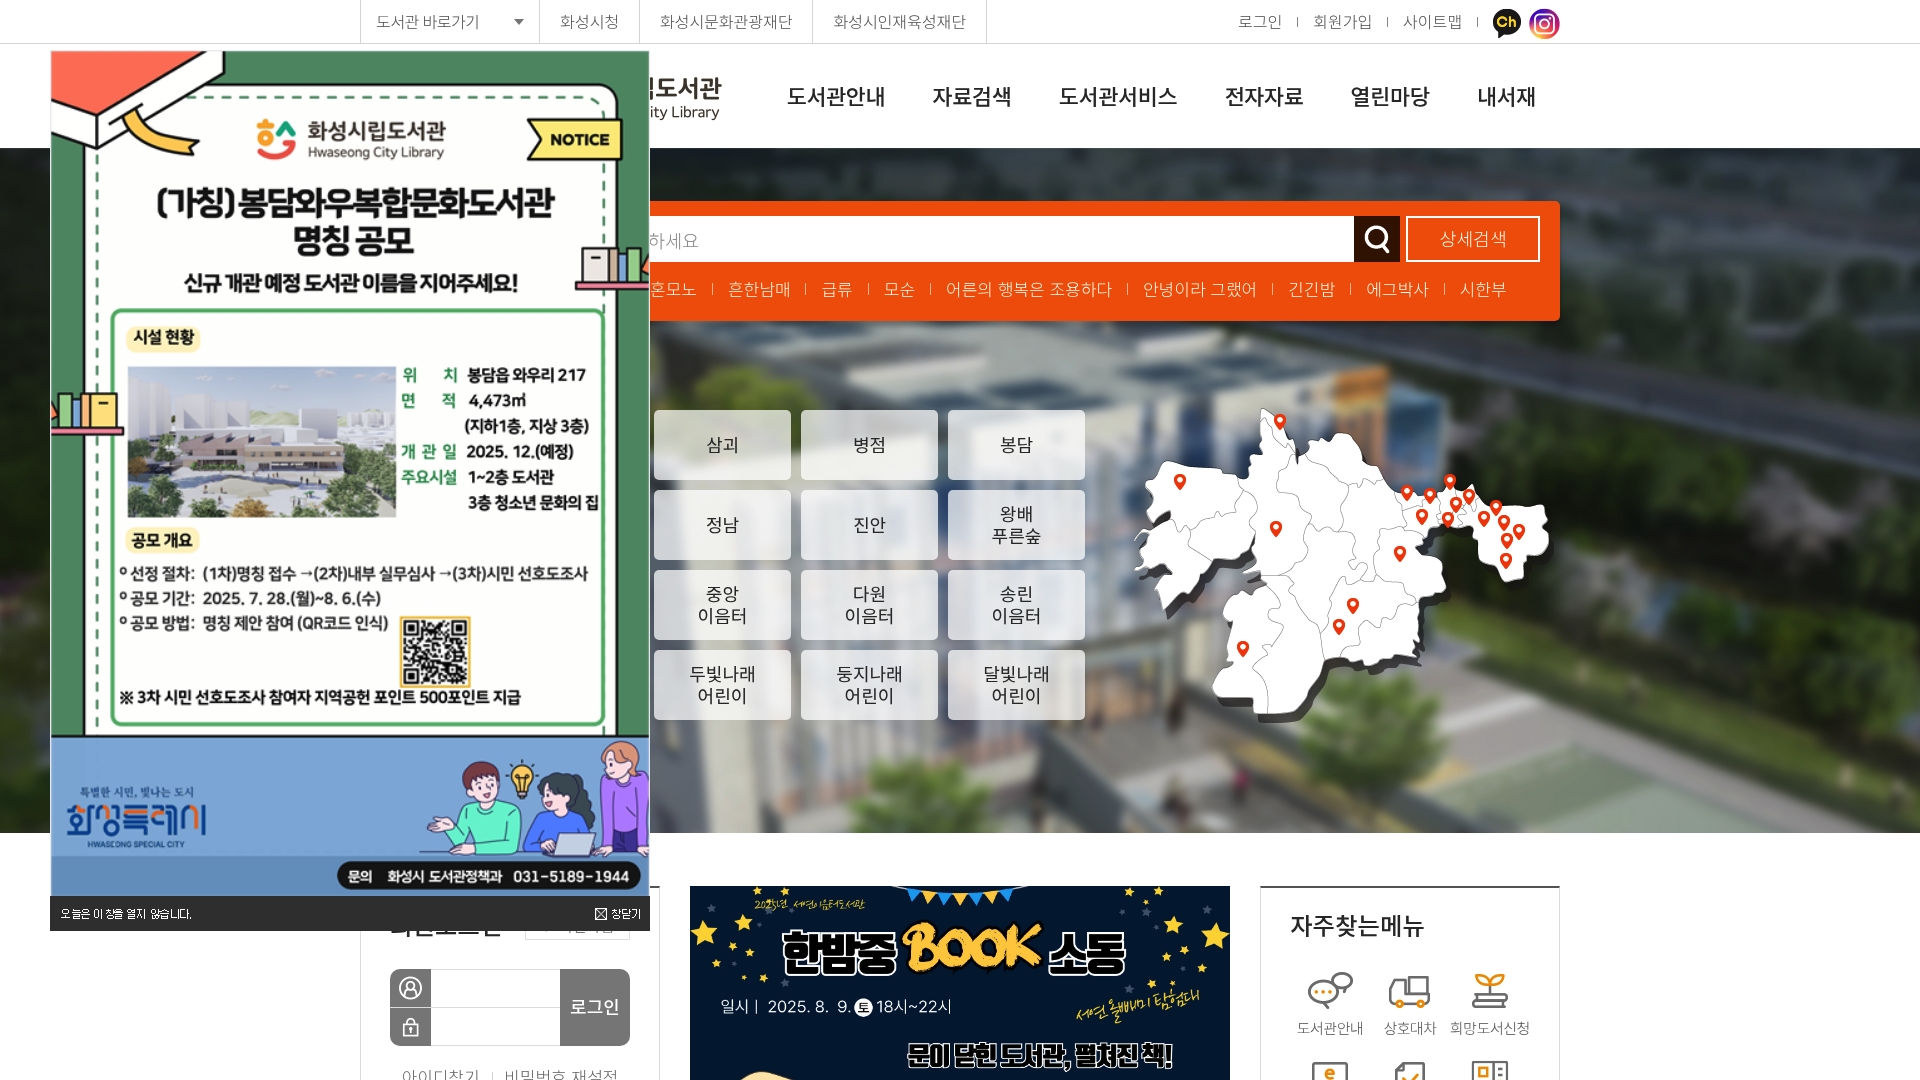Choose the 둥지나래 어린이 library button

[x=869, y=685]
